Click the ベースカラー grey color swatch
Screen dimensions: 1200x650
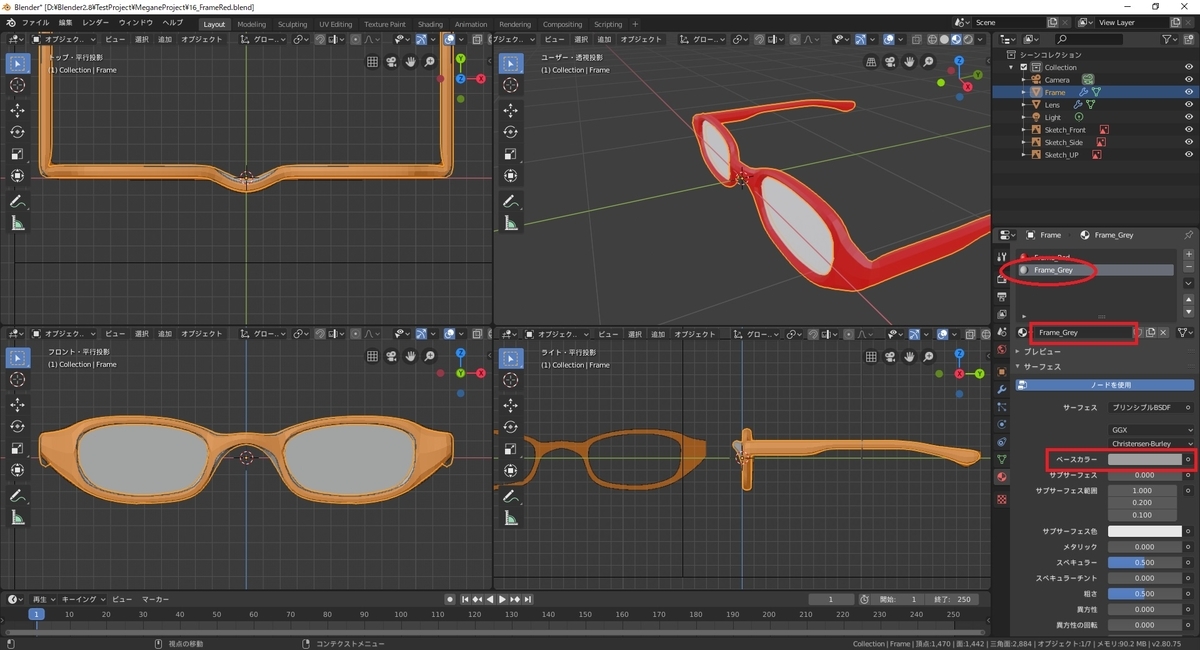coord(1145,460)
